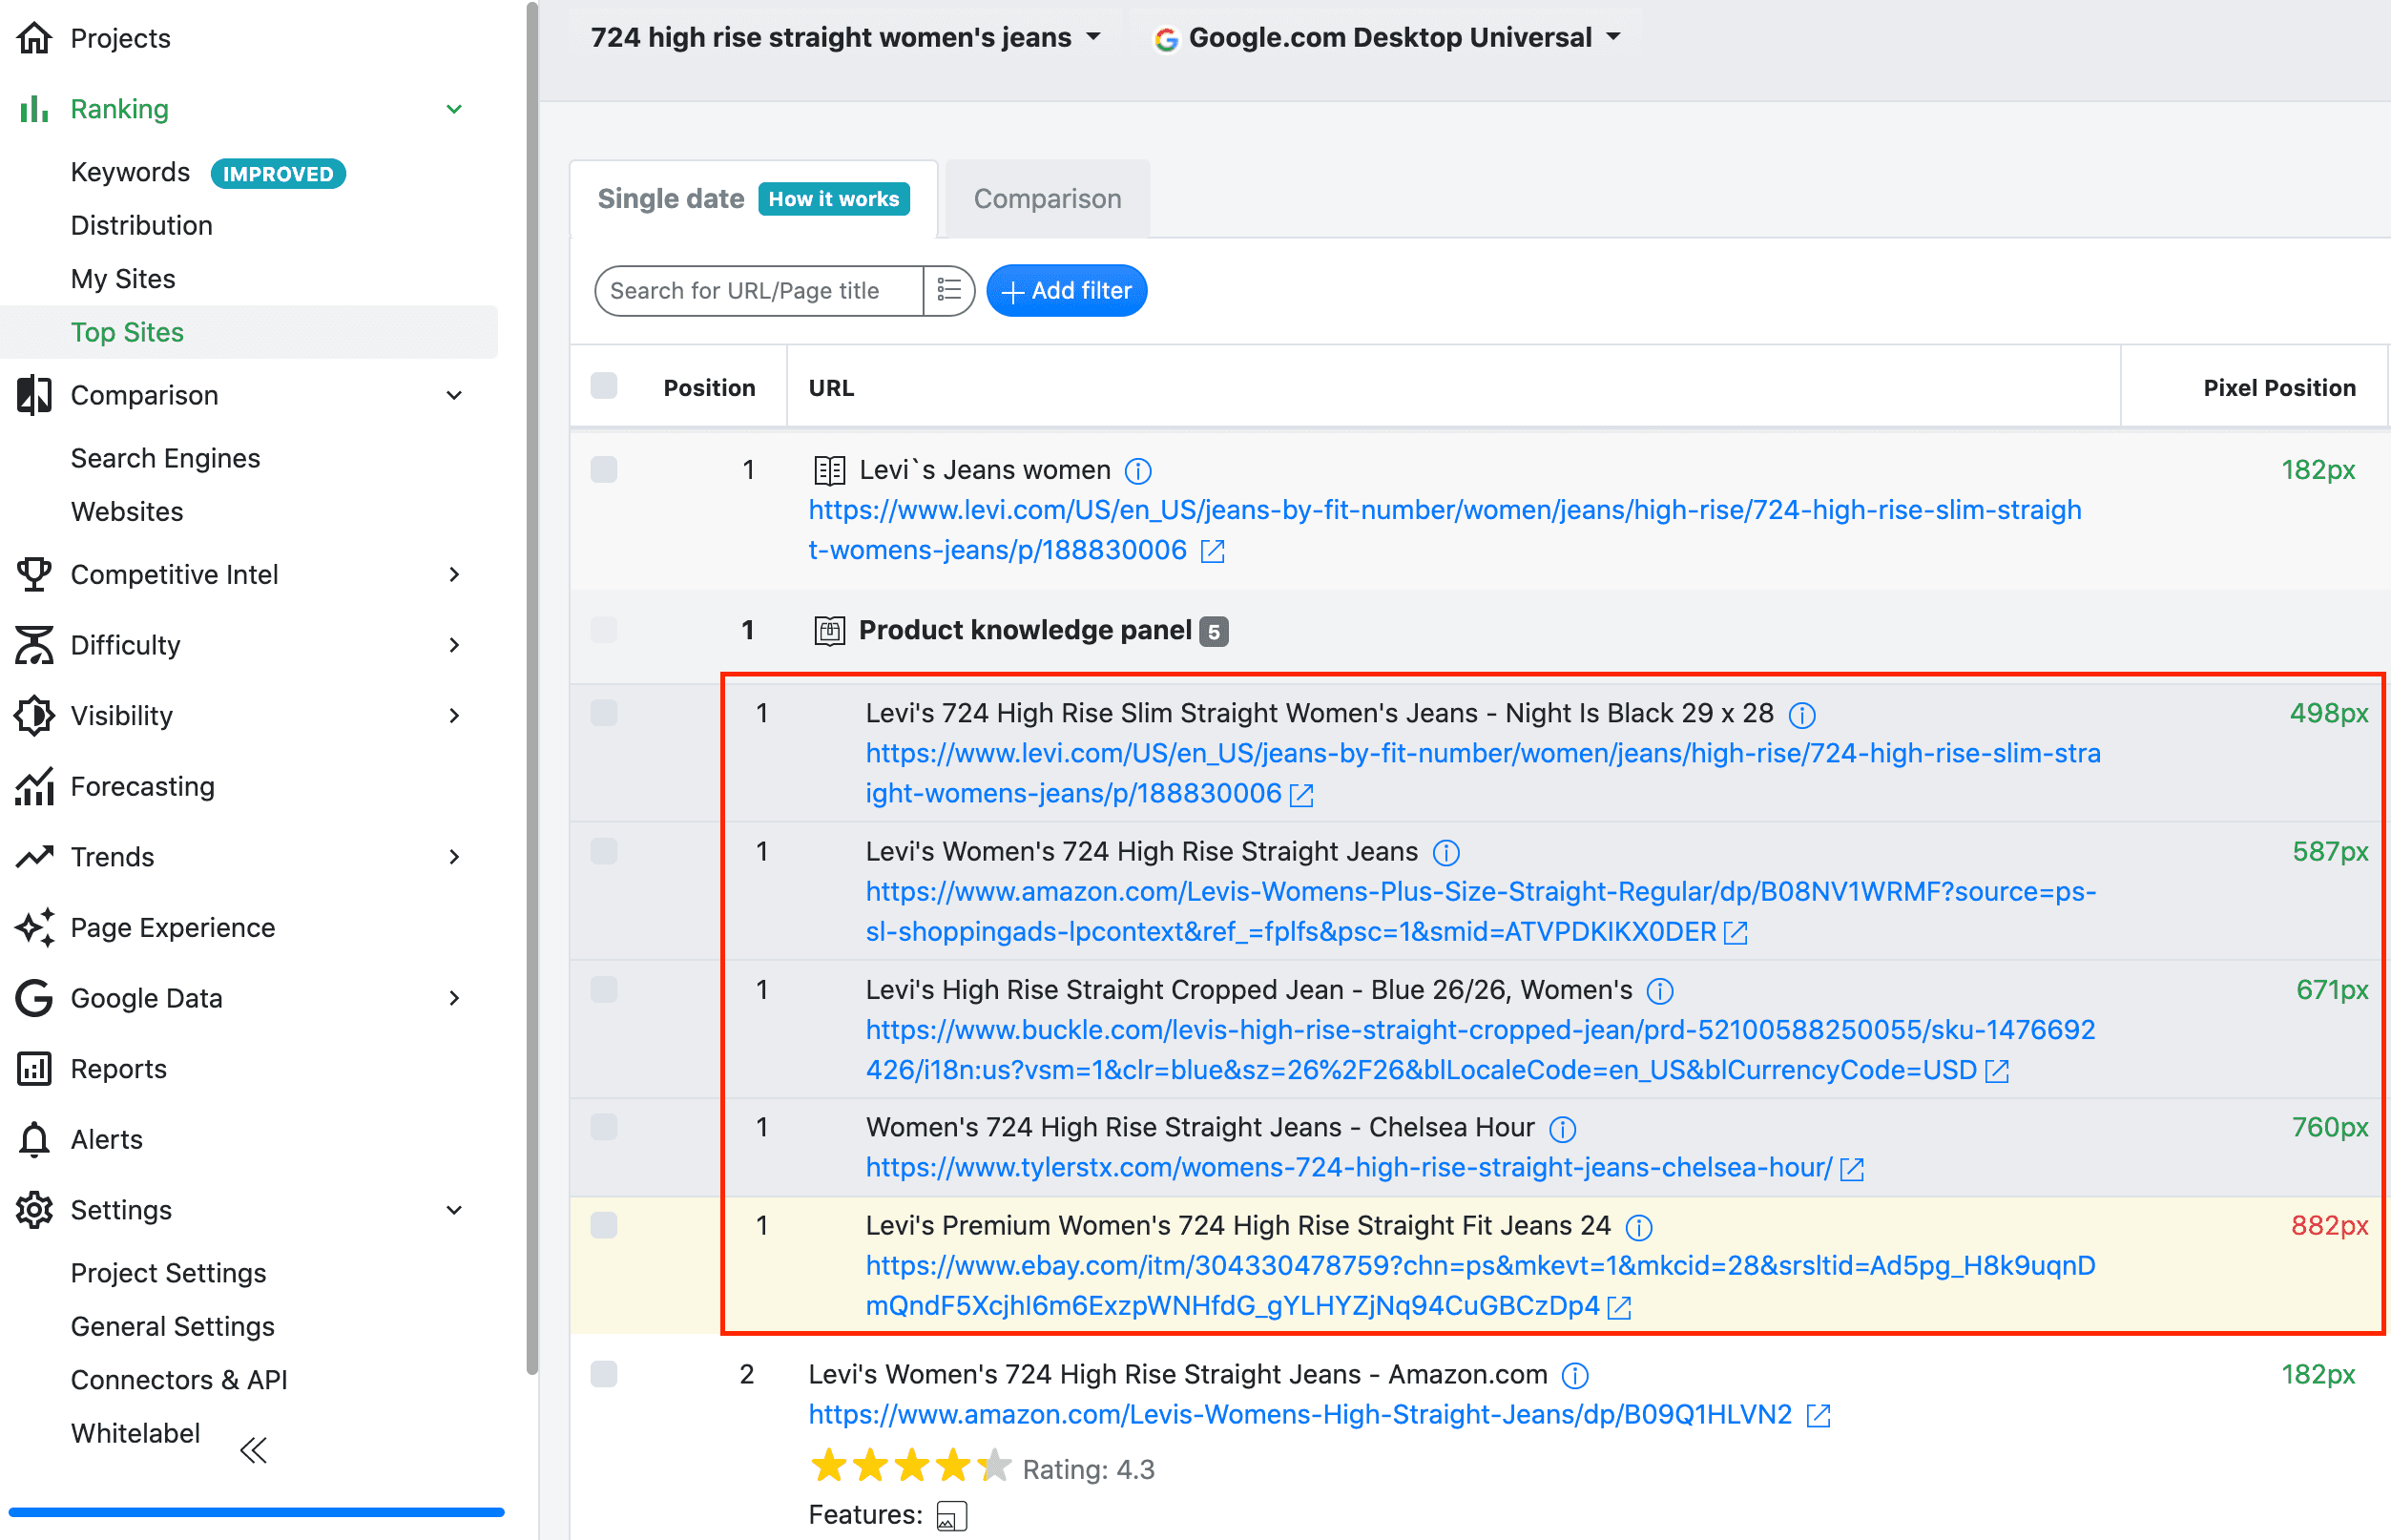This screenshot has width=2391, height=1540.
Task: Open the keyword dropdown '724 high rise straight women's jeans'
Action: tap(846, 38)
